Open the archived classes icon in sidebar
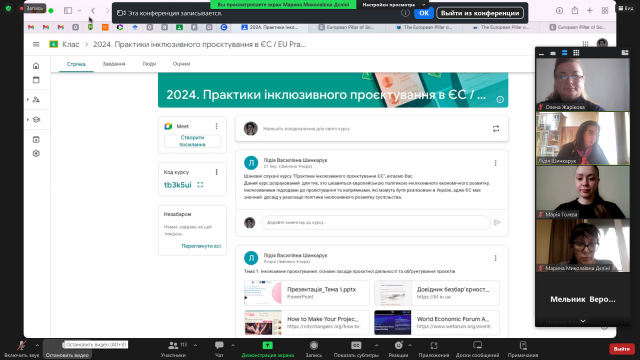The image size is (640, 360). point(36,140)
